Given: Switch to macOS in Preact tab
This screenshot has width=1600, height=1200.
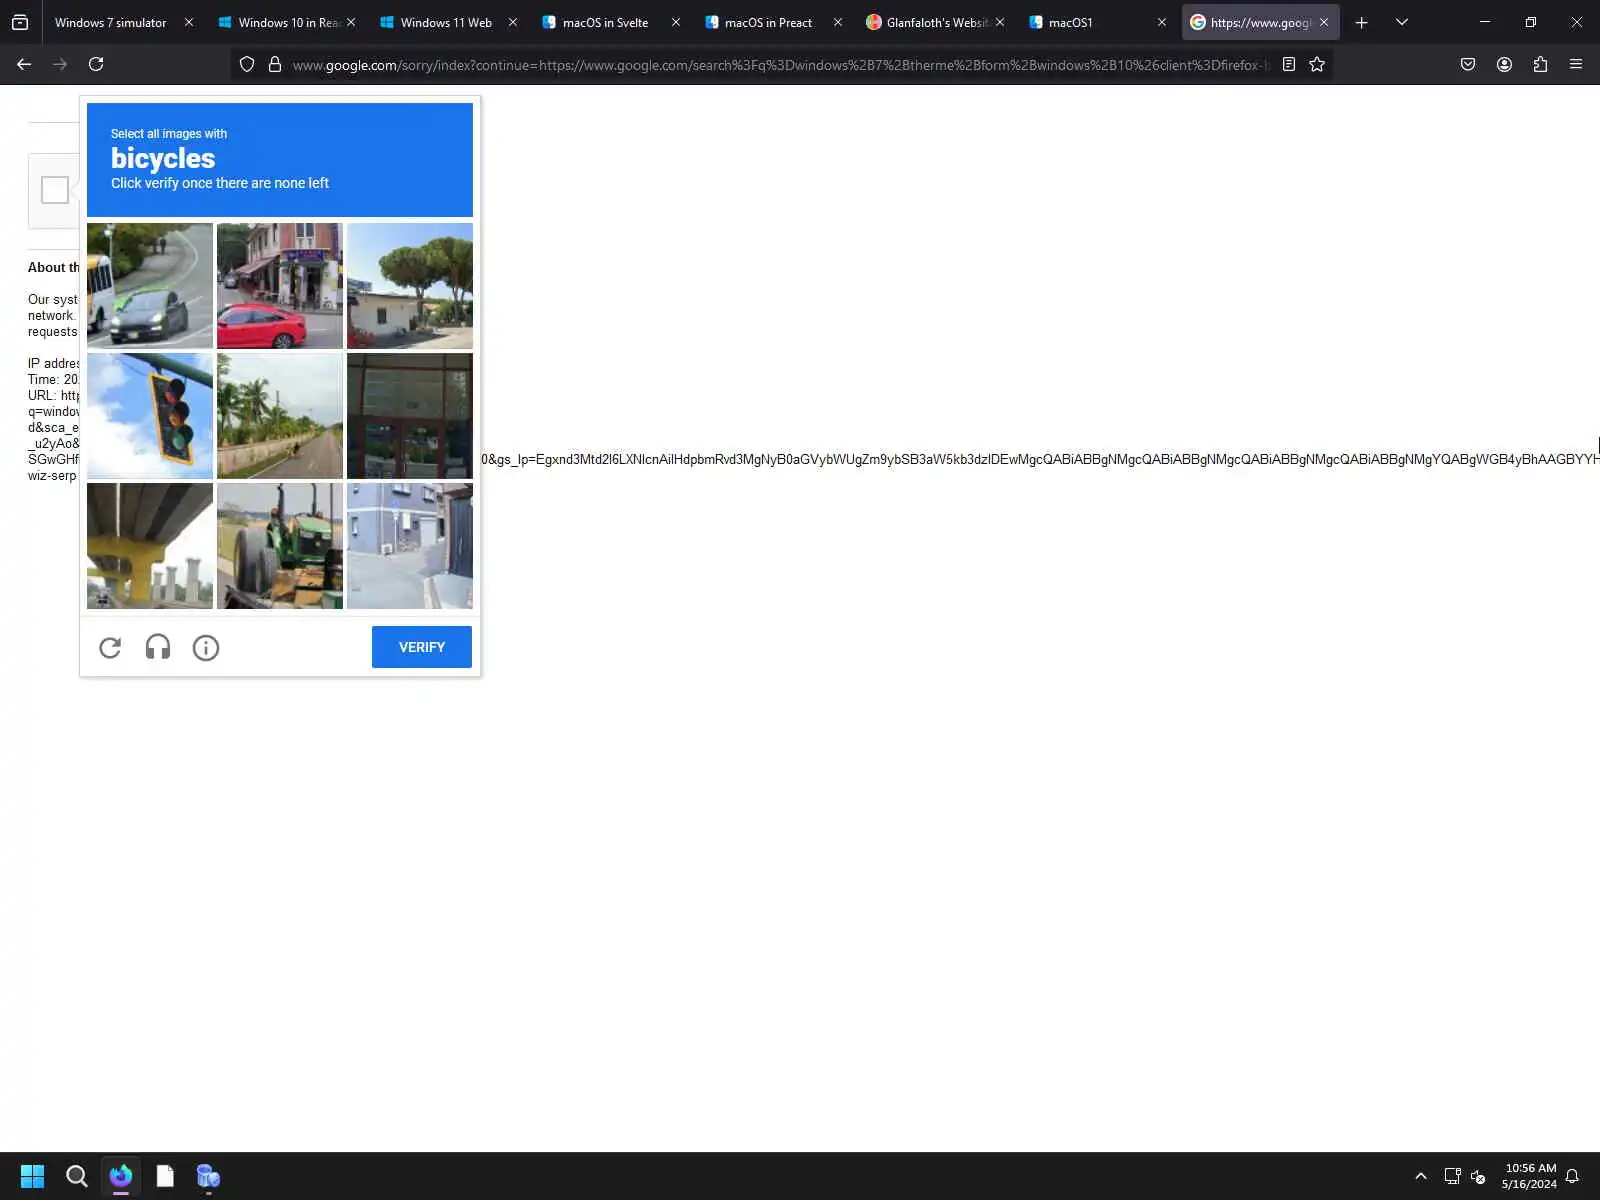Looking at the screenshot, I should (768, 22).
